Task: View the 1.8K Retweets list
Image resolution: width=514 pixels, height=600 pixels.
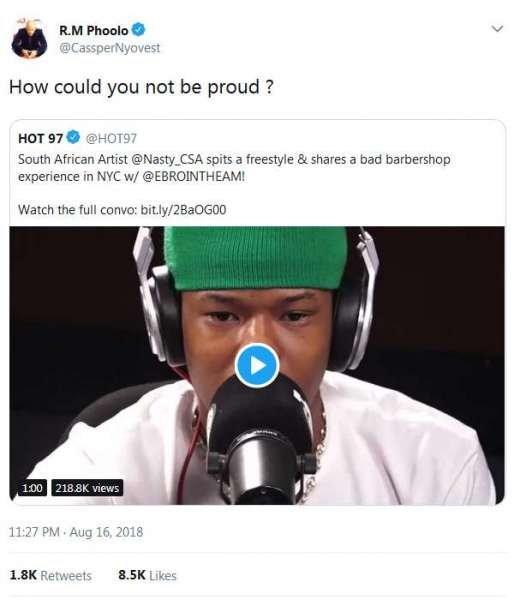Action: coord(50,576)
